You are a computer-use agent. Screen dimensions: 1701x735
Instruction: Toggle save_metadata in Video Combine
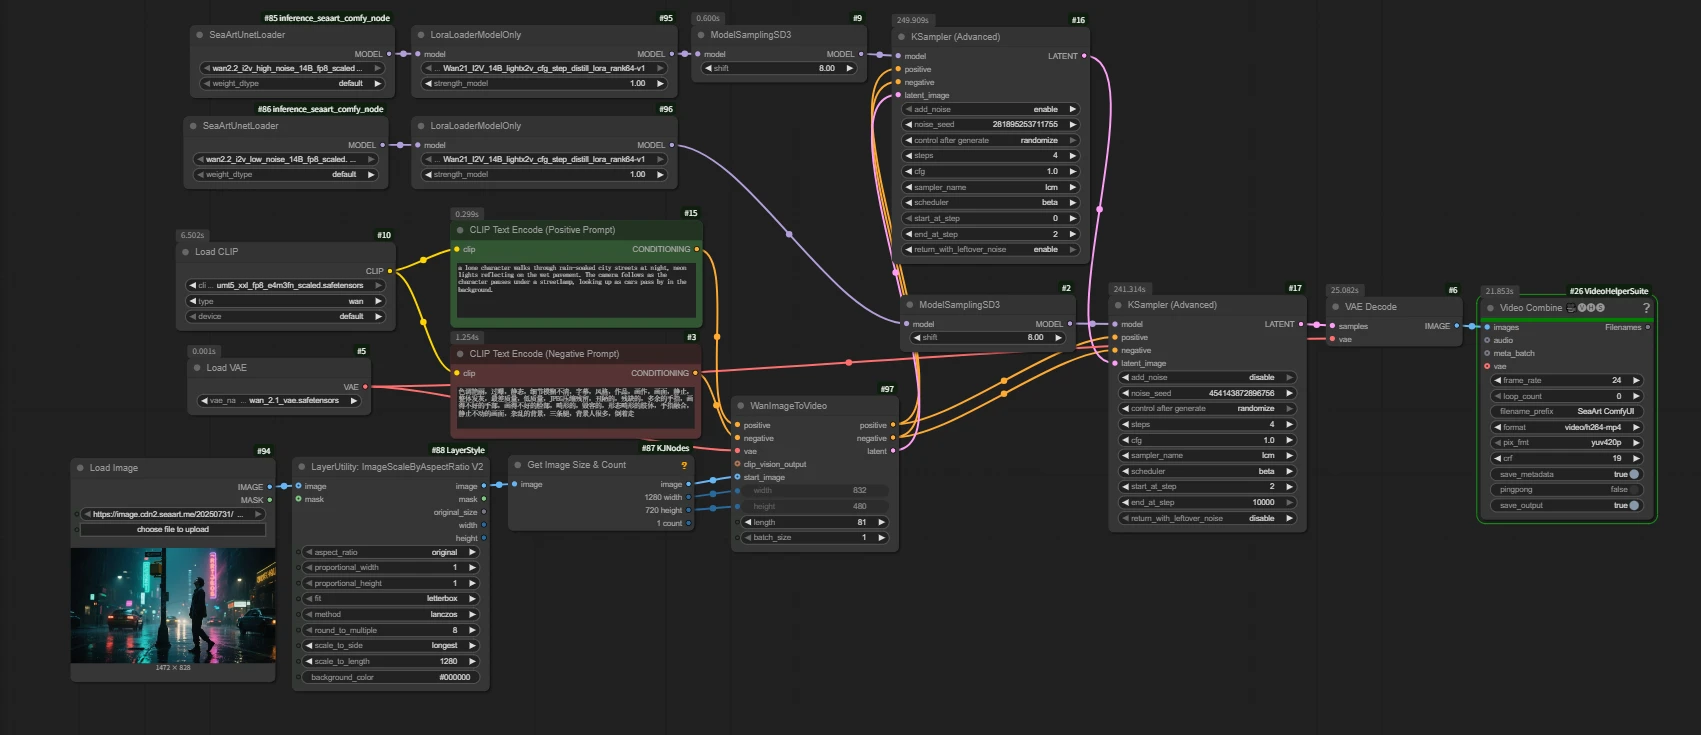1634,474
